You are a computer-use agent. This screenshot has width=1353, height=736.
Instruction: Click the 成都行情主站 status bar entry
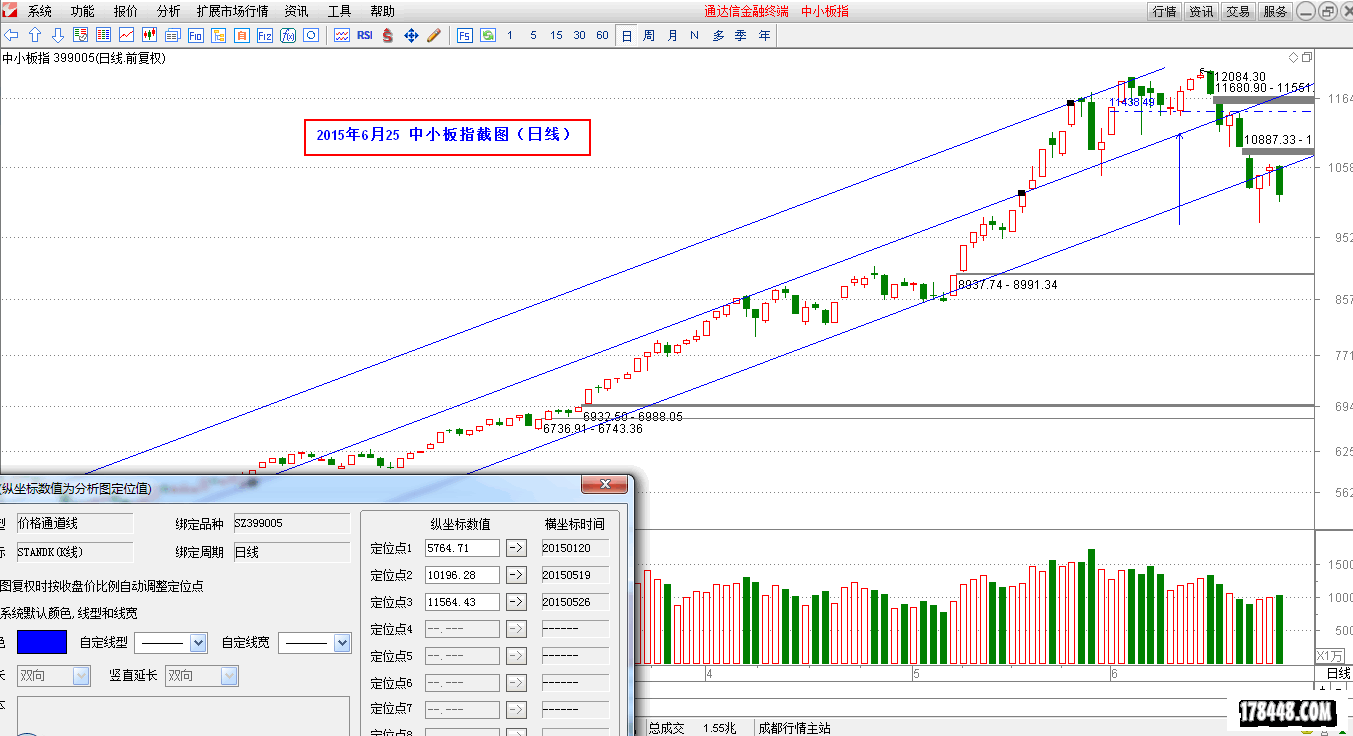[x=795, y=728]
